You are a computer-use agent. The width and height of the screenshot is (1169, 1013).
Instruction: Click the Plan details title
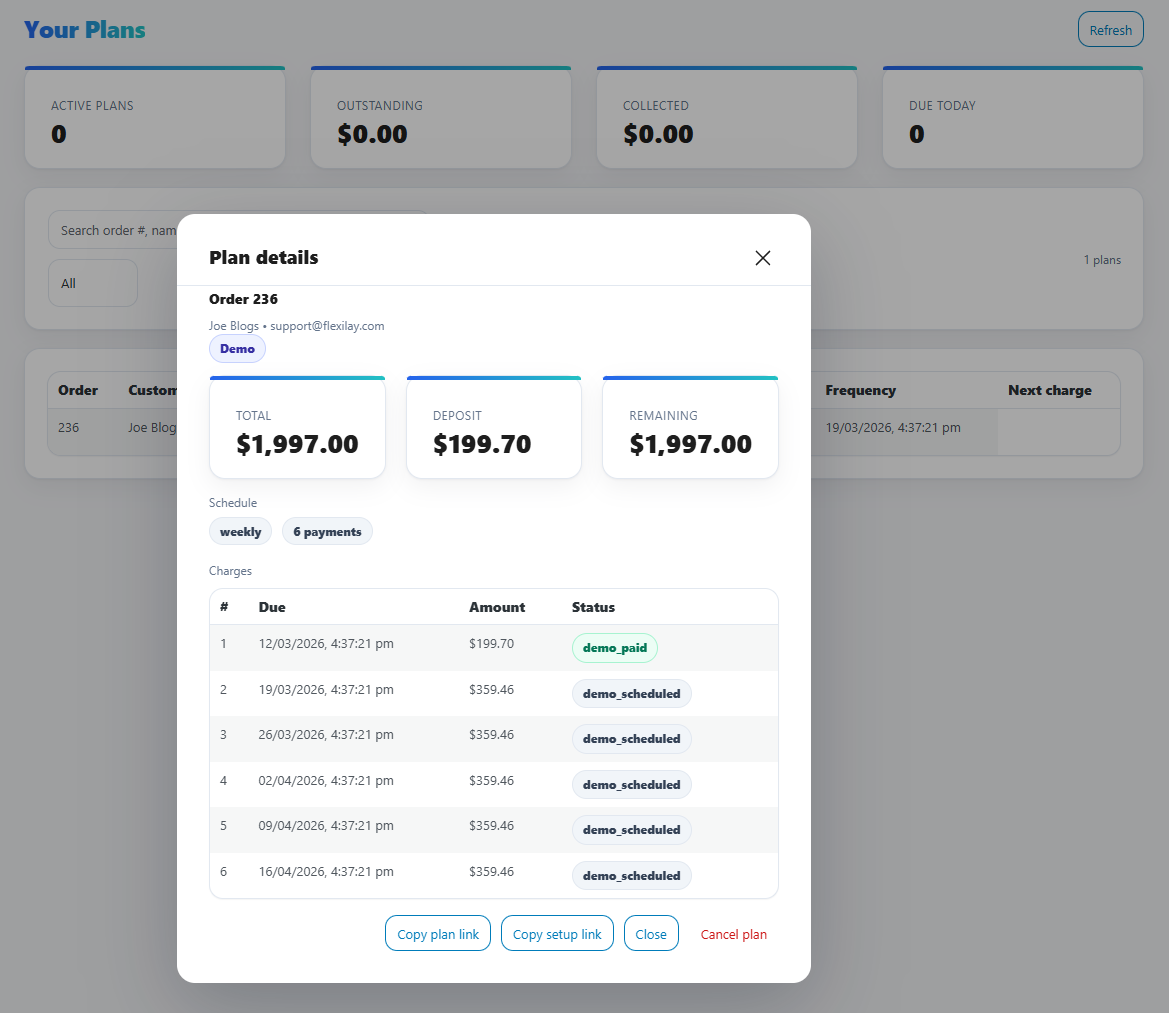[264, 257]
